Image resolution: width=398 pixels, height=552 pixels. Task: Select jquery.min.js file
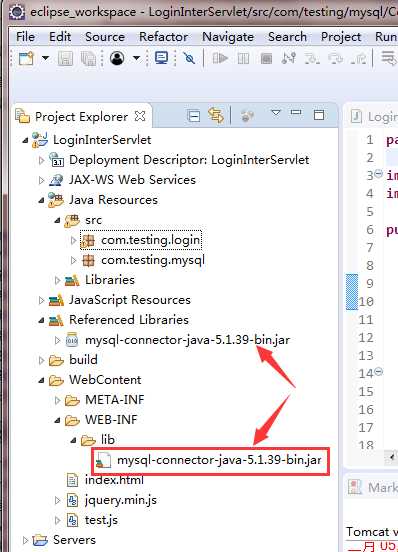pyautogui.click(x=121, y=500)
